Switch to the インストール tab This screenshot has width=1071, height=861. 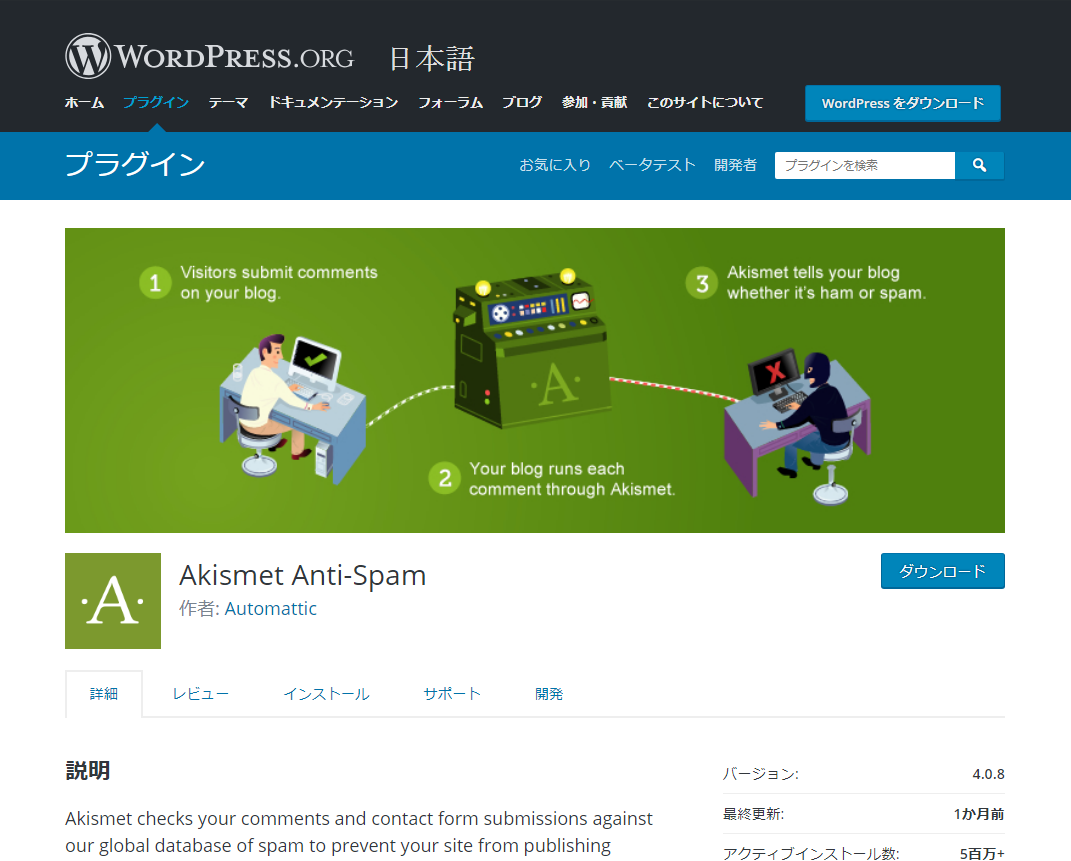tap(326, 693)
